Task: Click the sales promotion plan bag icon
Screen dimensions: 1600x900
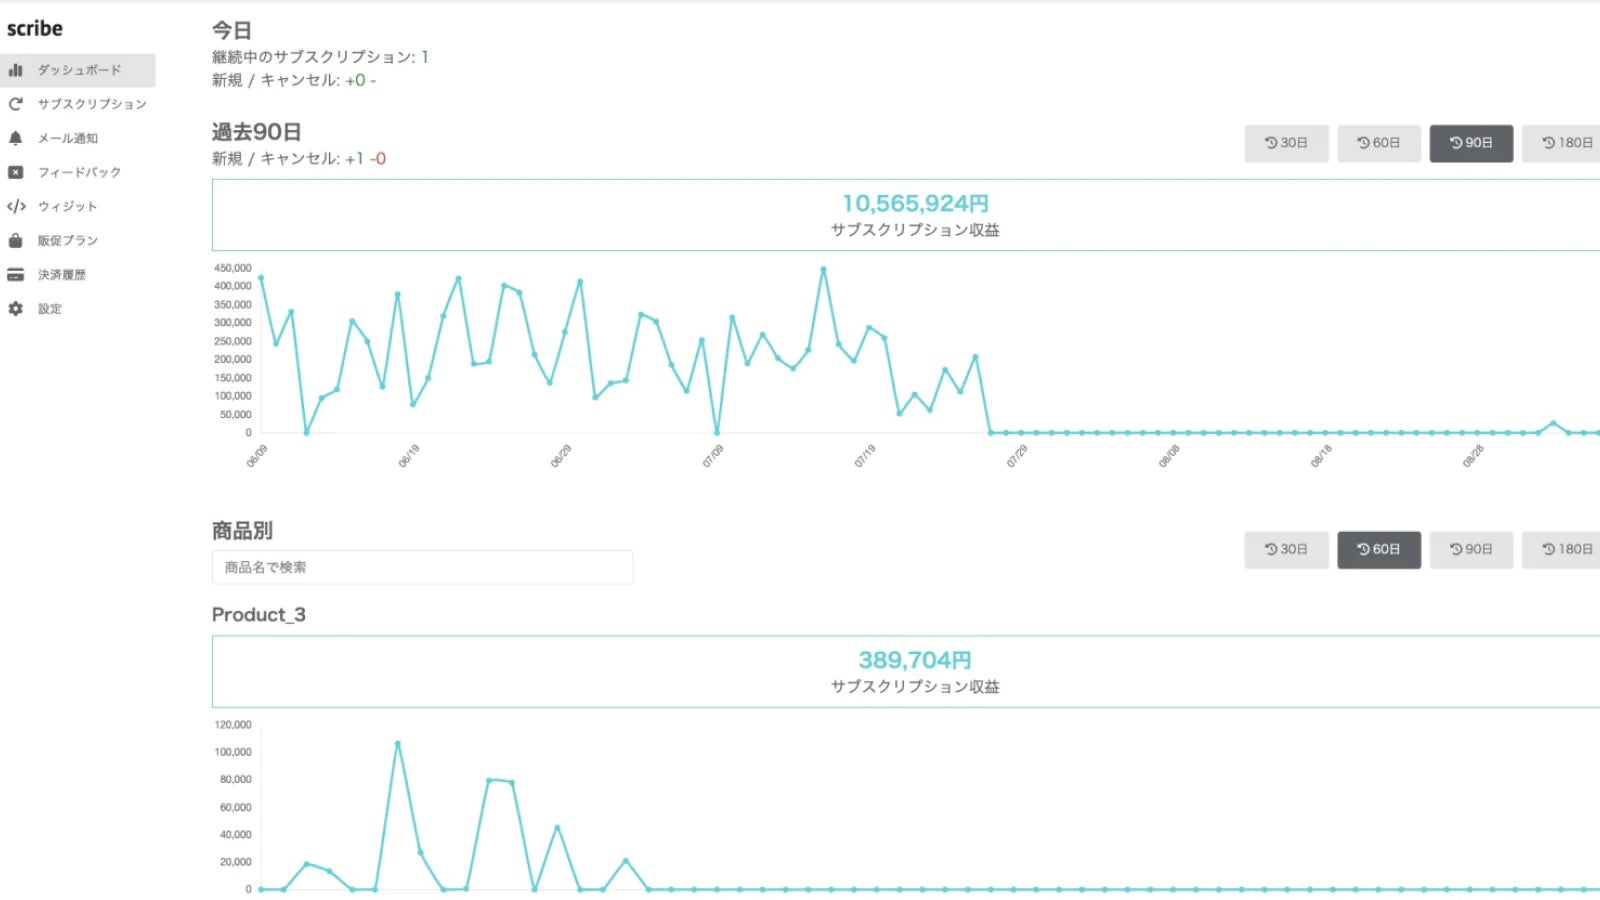Action: pos(15,240)
